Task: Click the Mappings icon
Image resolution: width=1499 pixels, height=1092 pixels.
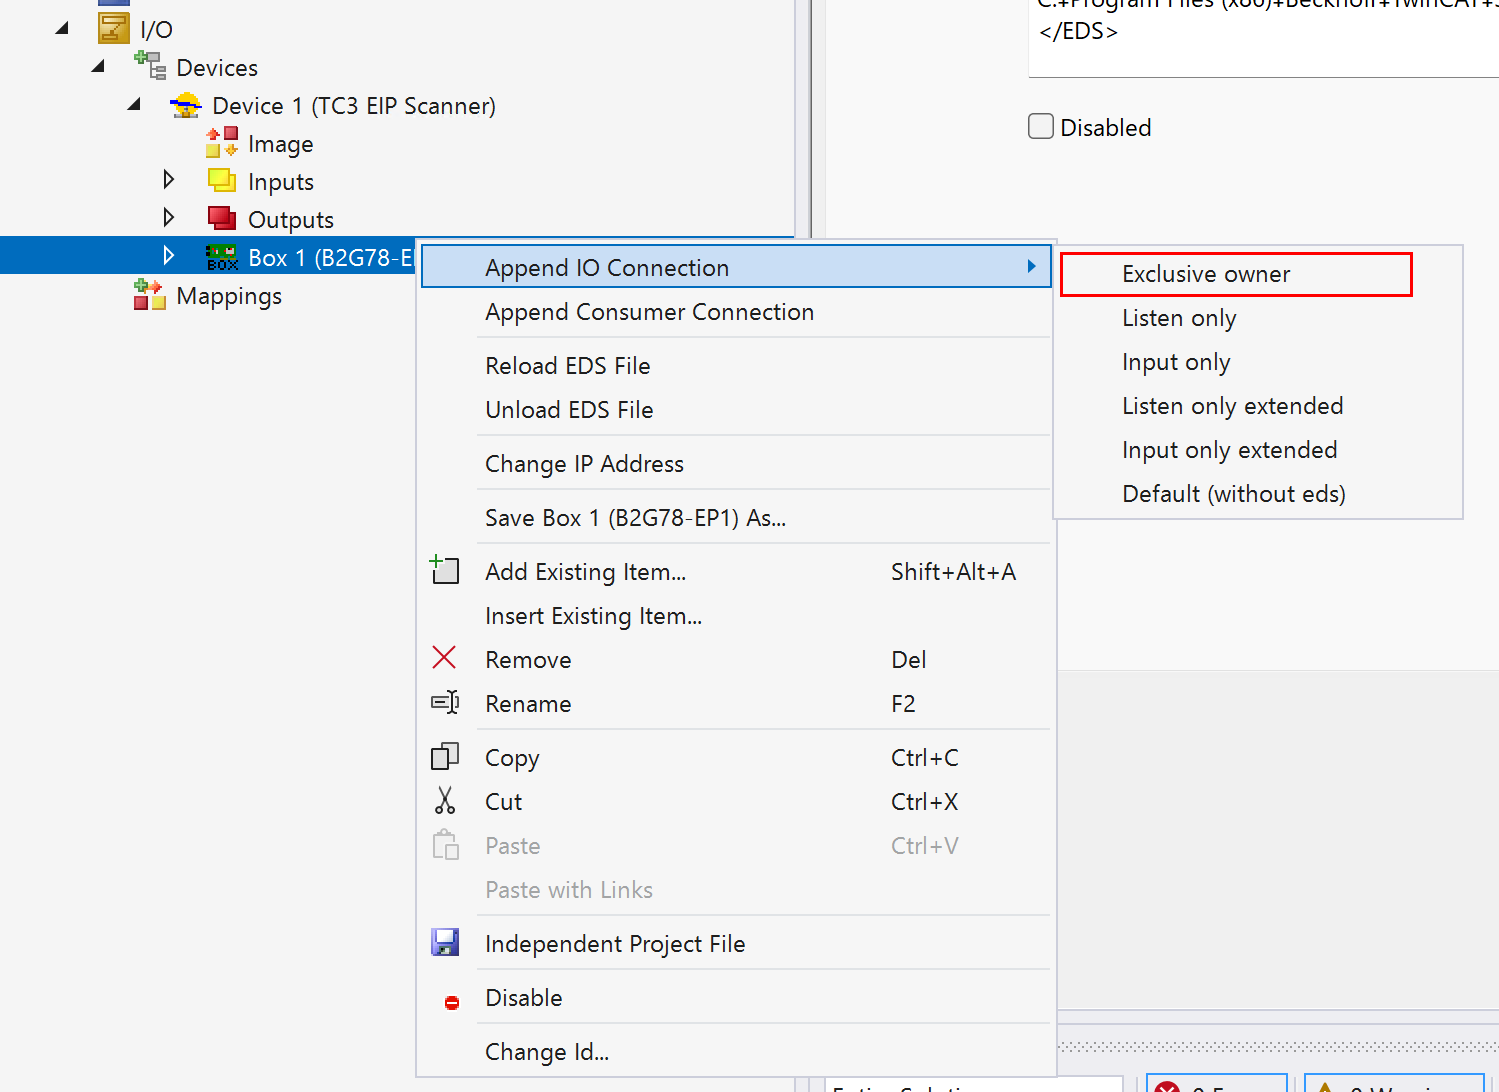Action: [x=150, y=295]
